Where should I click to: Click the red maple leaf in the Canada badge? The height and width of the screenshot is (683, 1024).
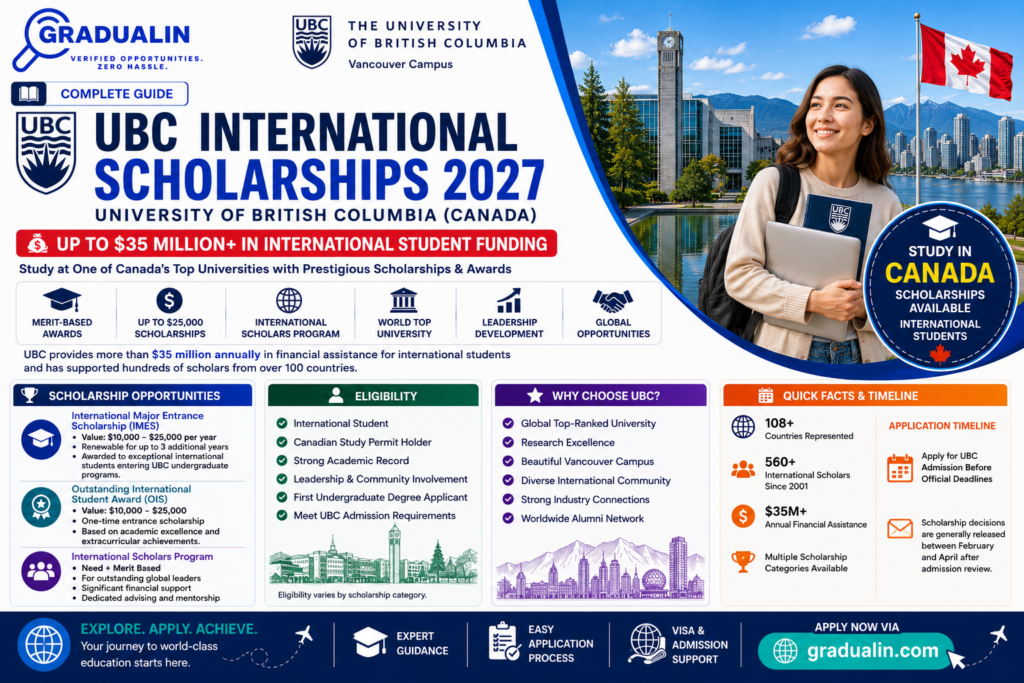(x=940, y=355)
